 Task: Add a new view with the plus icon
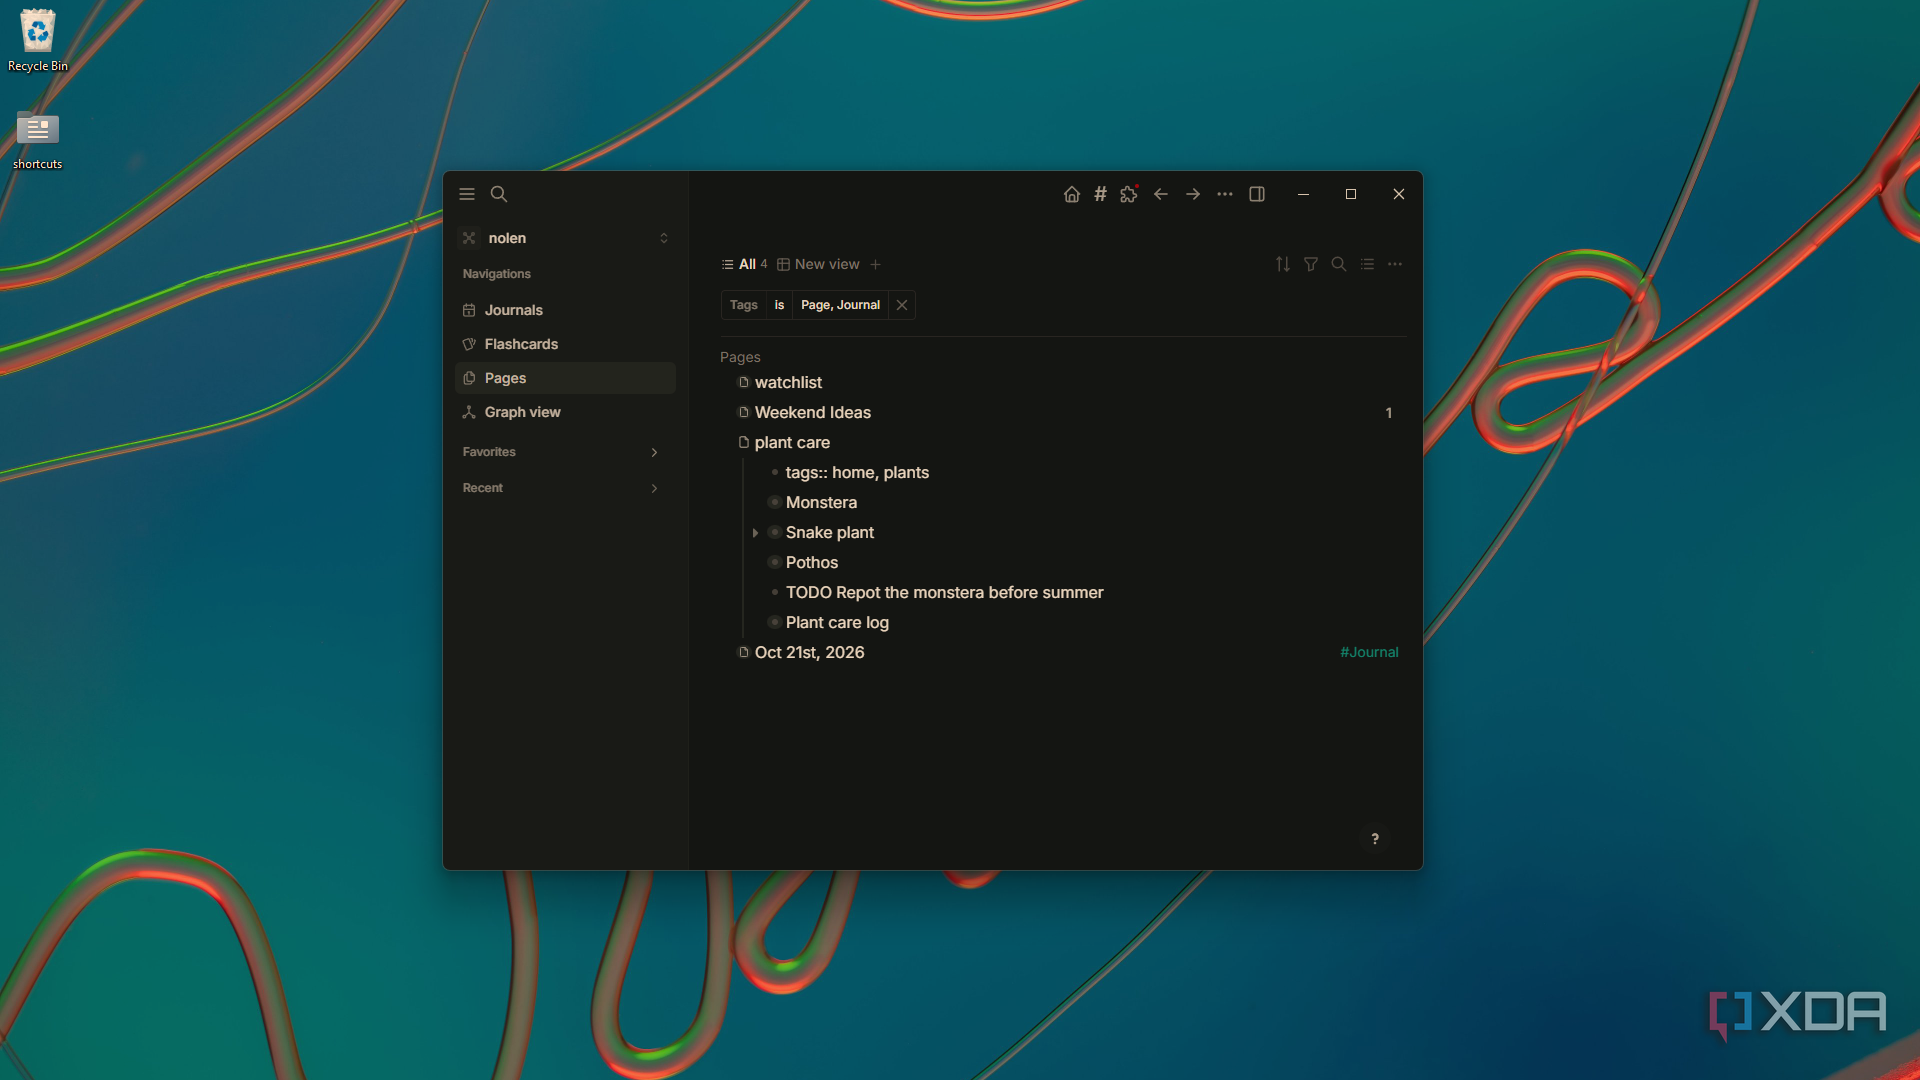876,264
